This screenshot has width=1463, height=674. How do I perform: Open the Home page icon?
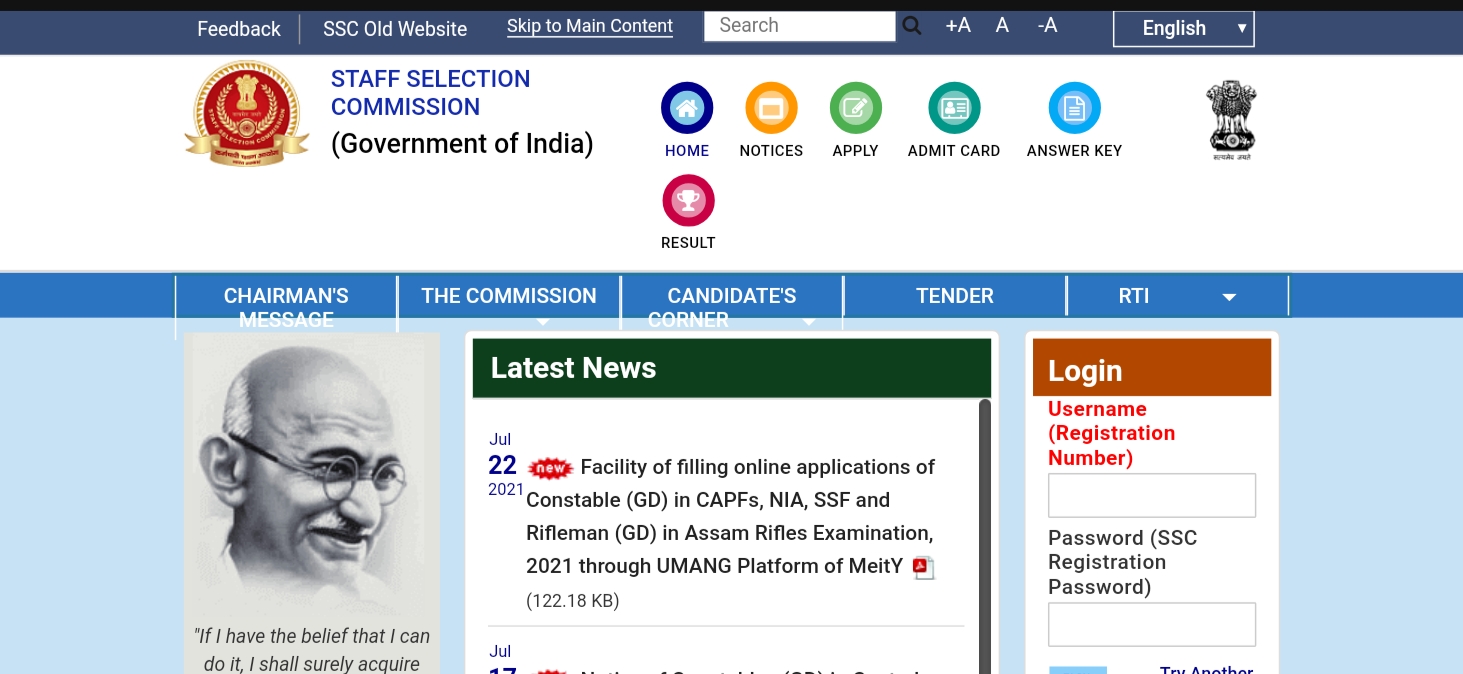tap(687, 107)
